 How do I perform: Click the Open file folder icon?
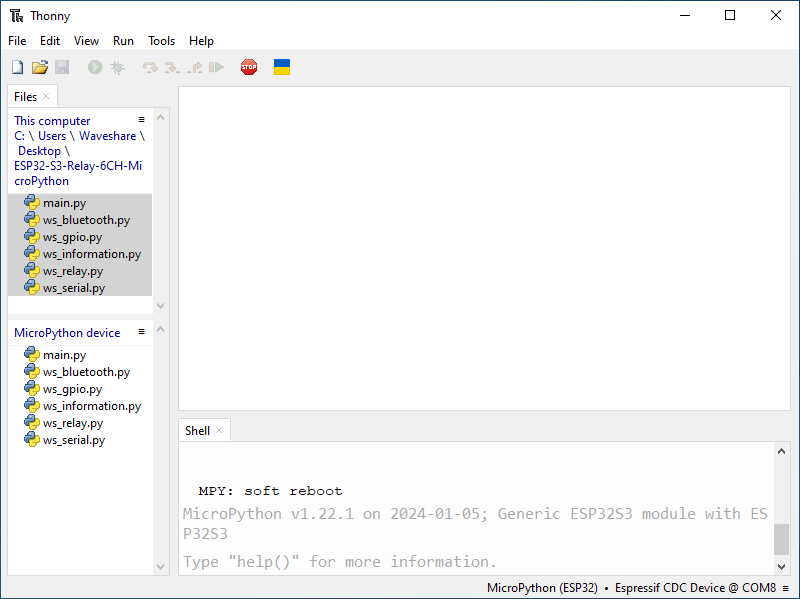point(40,67)
